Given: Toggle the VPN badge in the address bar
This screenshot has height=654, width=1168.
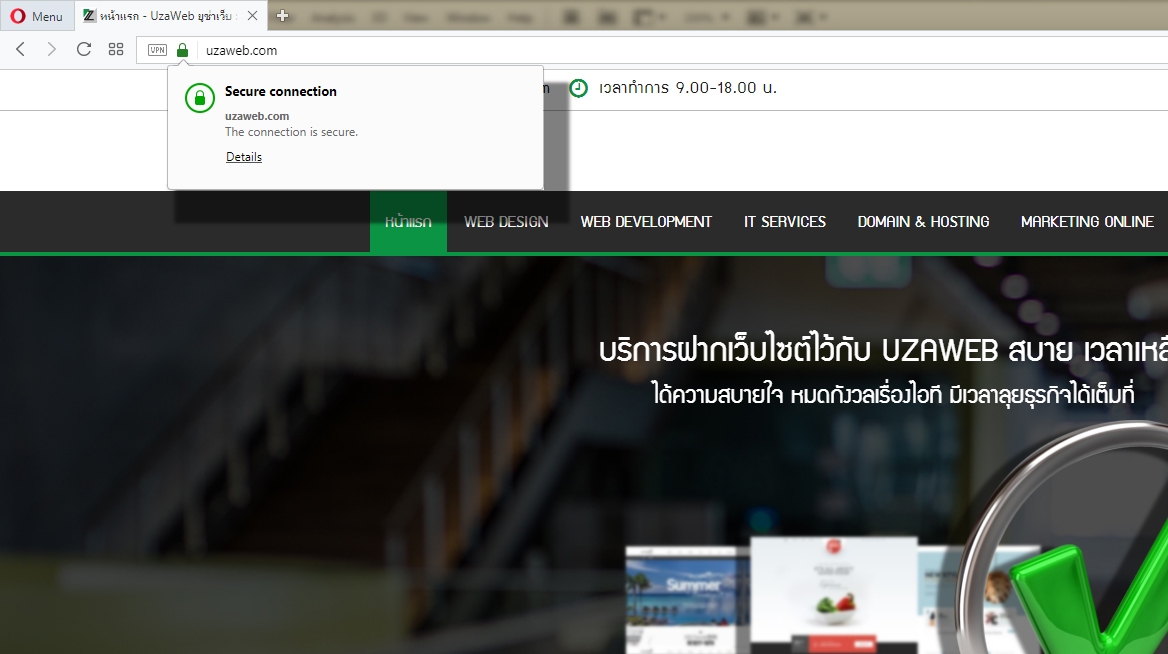Looking at the screenshot, I should (x=156, y=49).
